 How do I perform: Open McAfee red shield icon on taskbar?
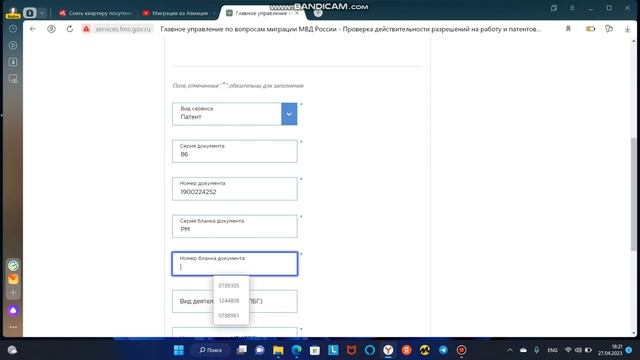[351, 350]
